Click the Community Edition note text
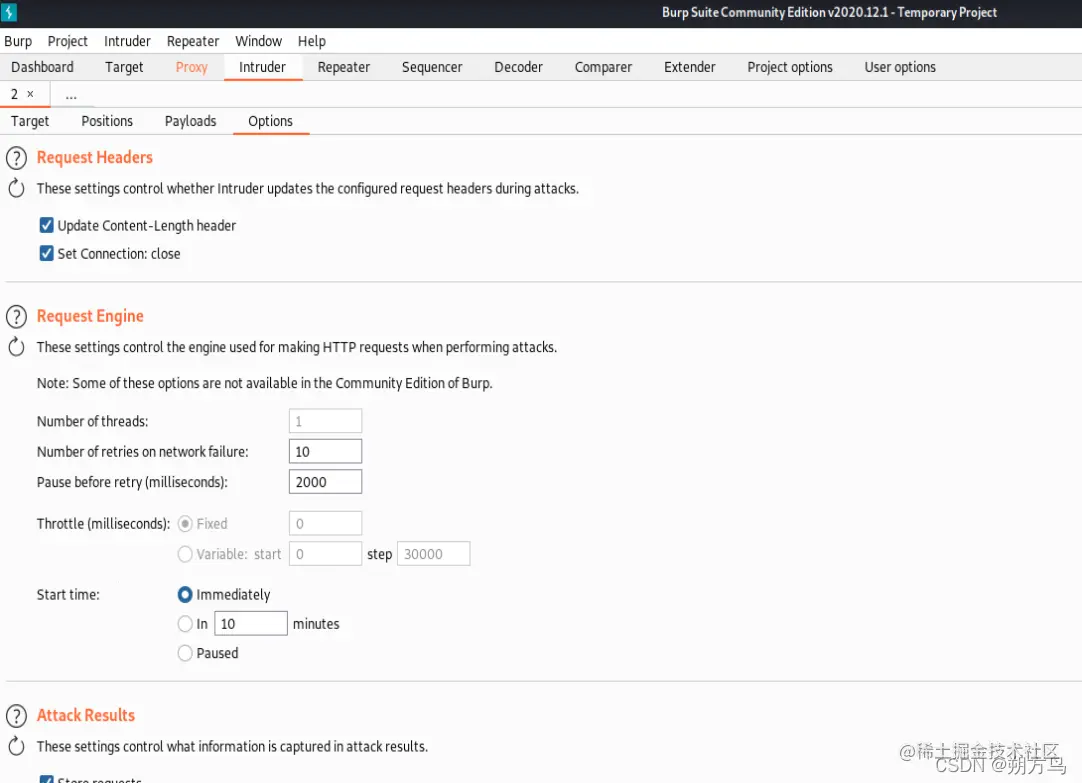Viewport: 1082px width, 784px height. point(264,383)
